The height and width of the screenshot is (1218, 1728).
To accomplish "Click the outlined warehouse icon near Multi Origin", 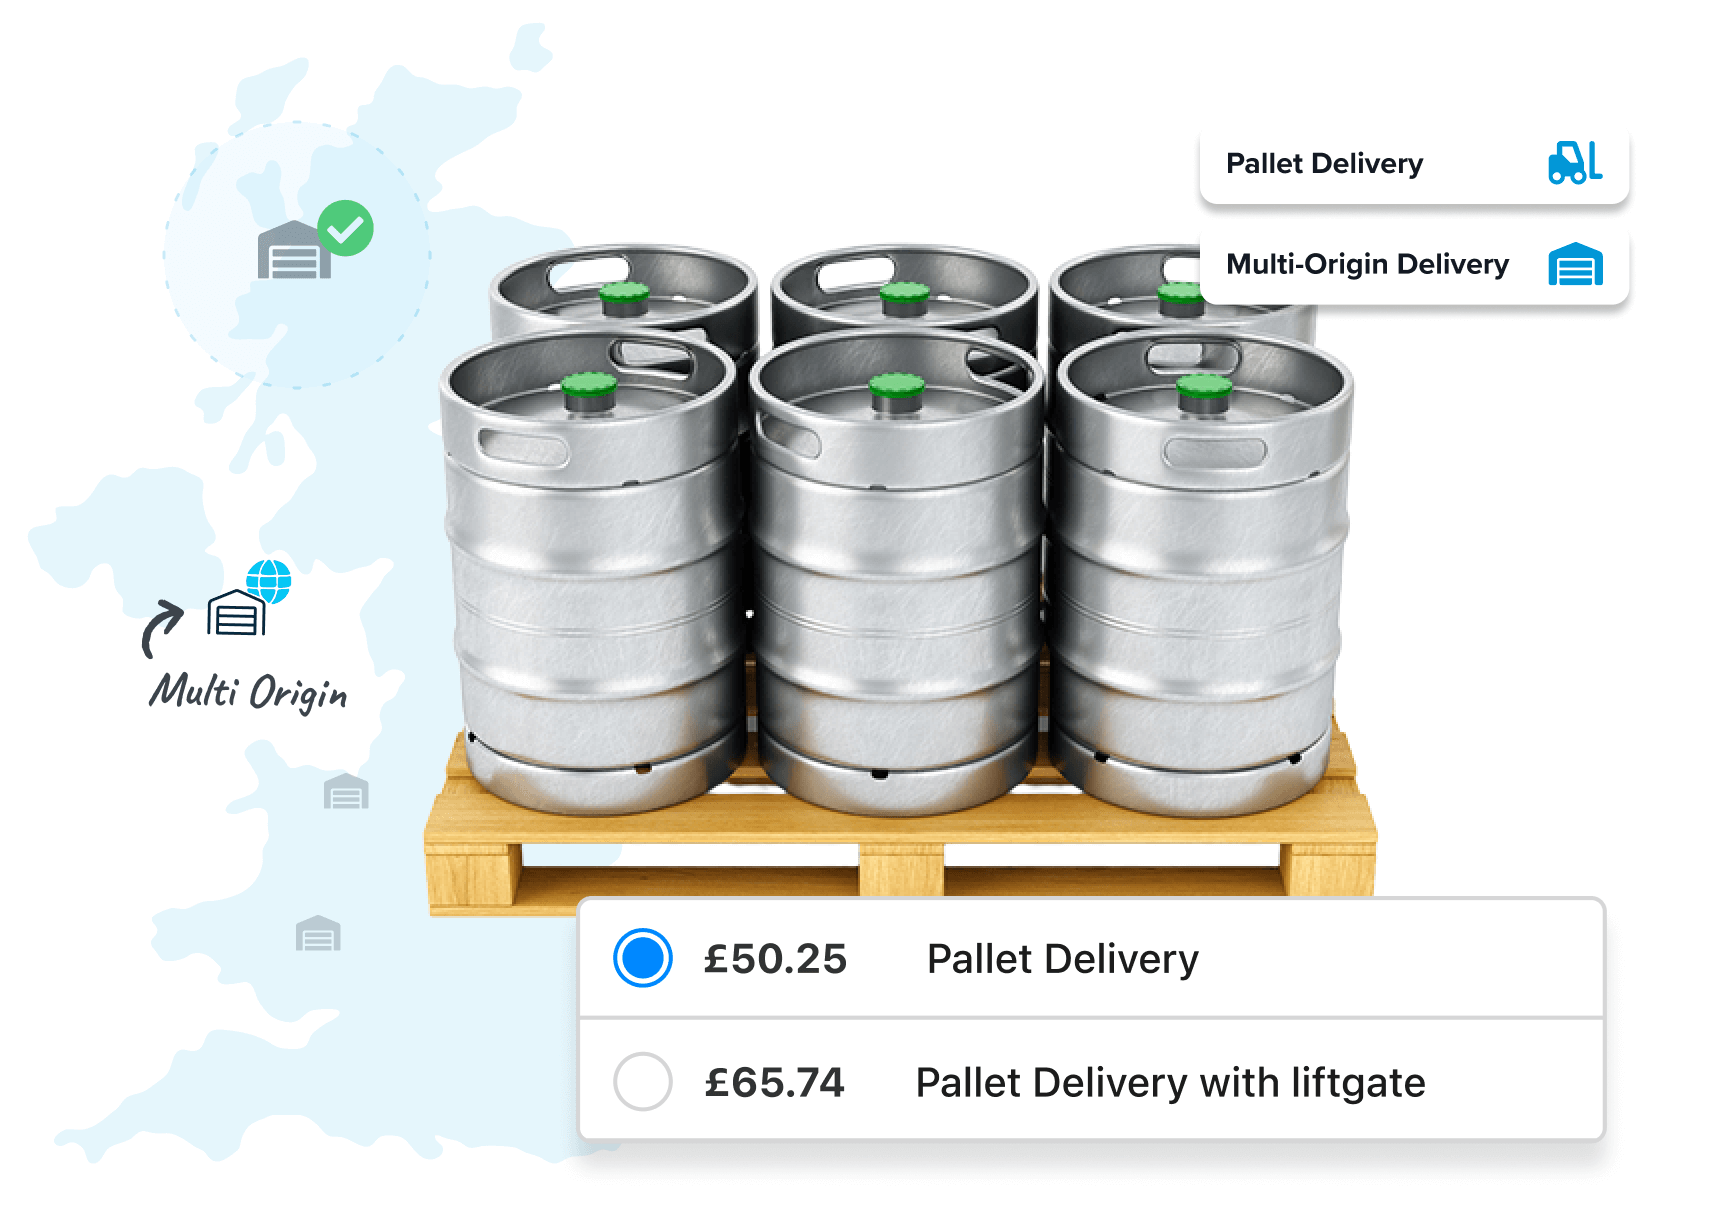I will pyautogui.click(x=236, y=613).
